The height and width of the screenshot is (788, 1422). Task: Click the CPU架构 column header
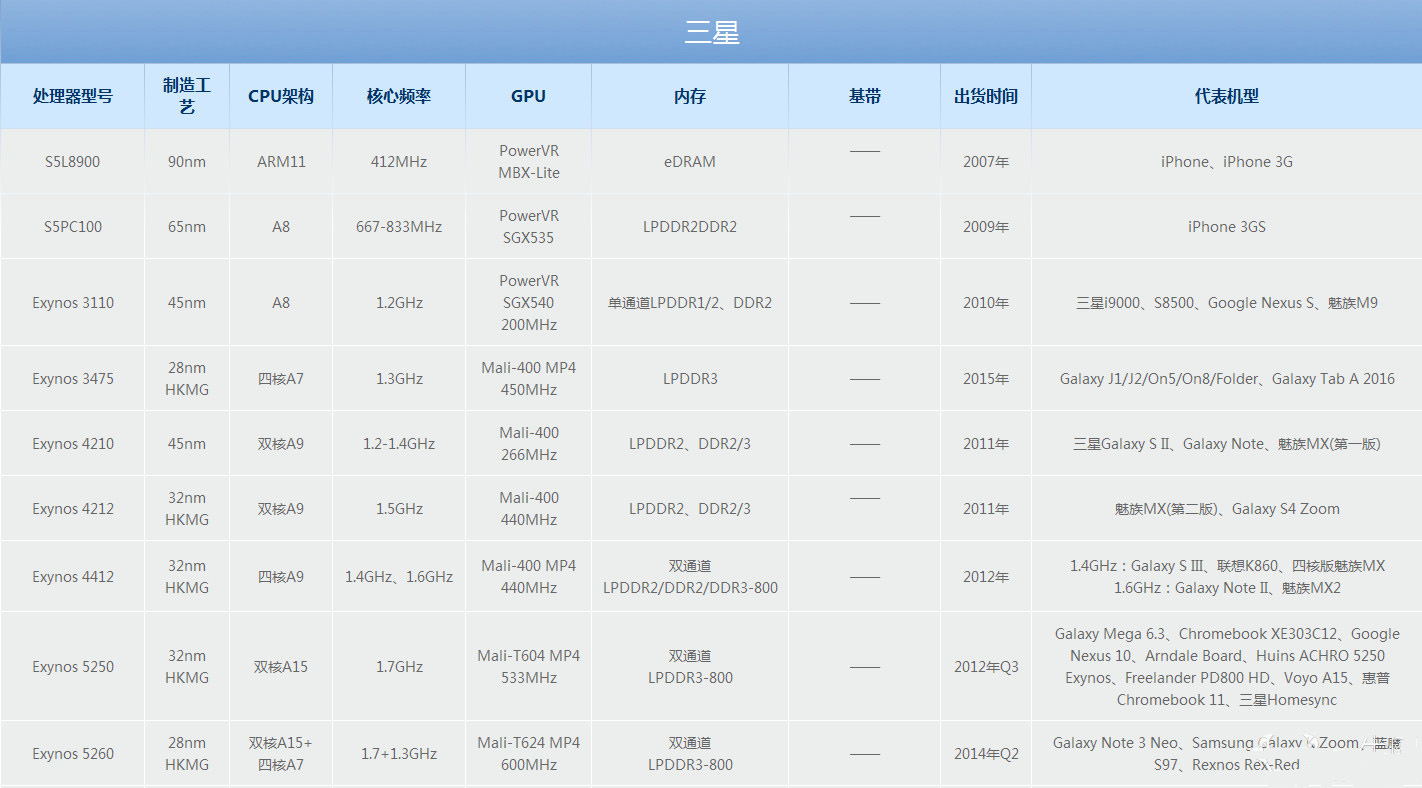click(281, 96)
